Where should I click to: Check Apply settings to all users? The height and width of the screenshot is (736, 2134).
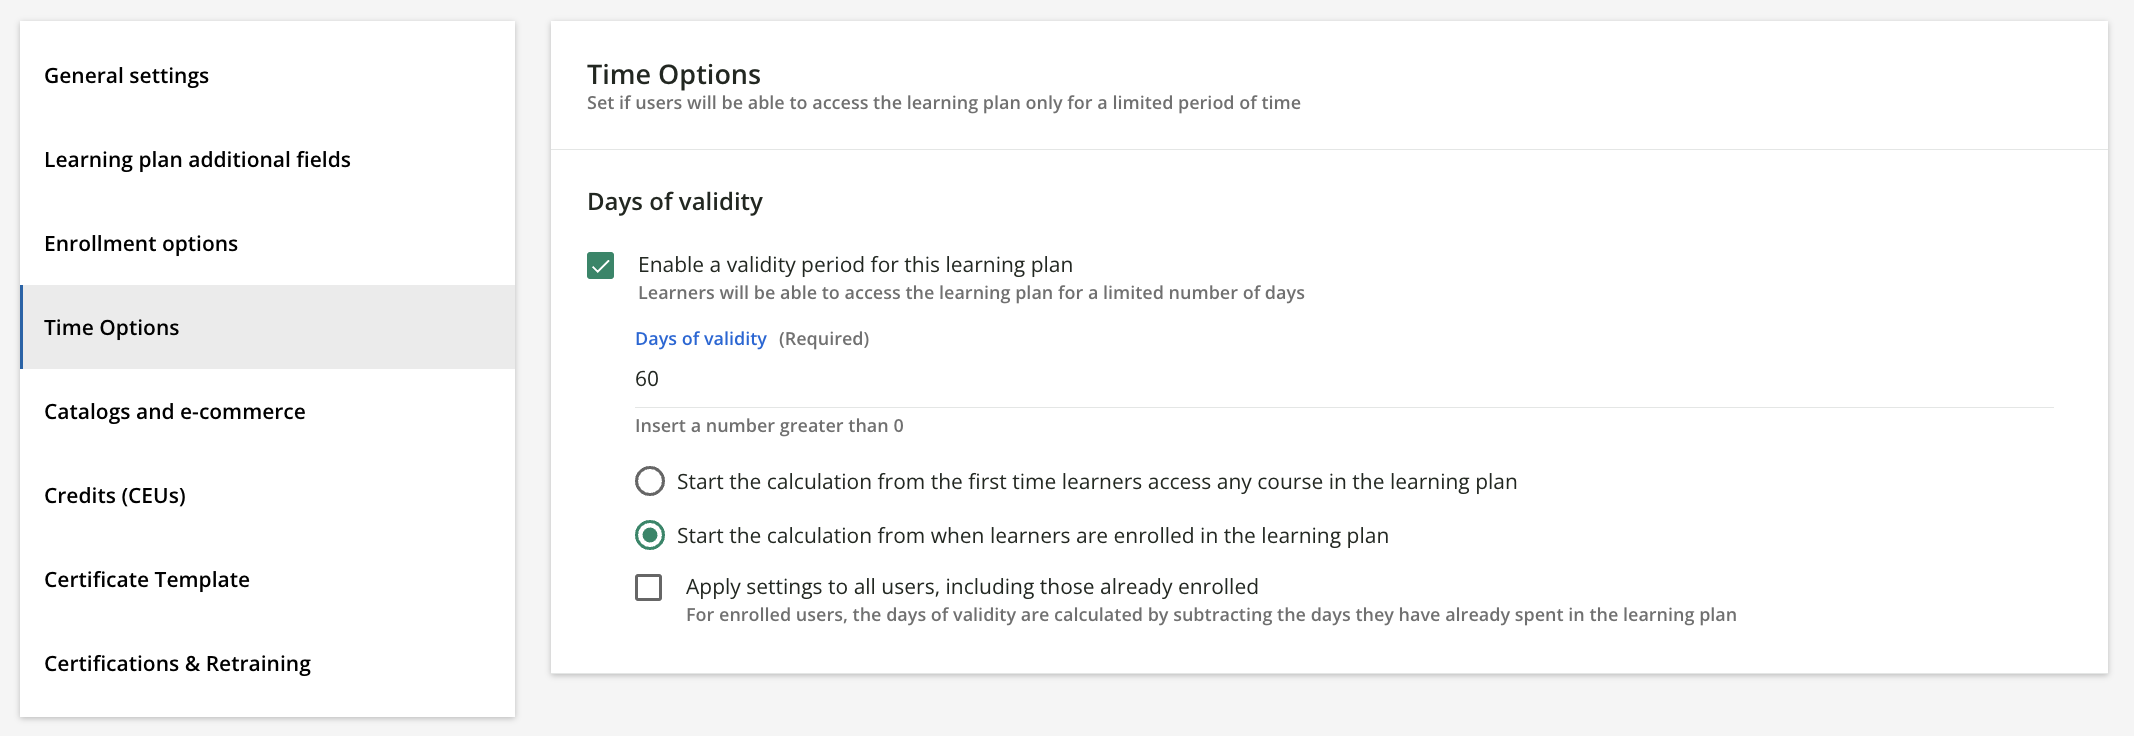pyautogui.click(x=649, y=587)
